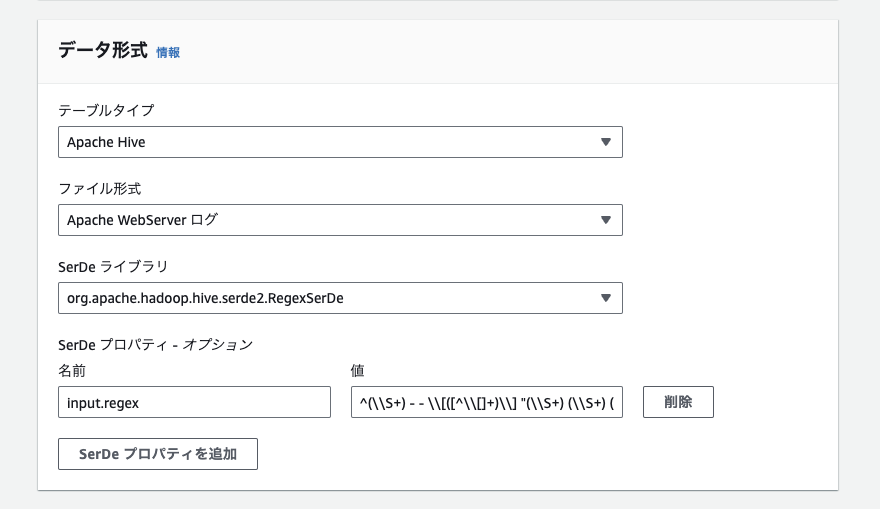Click the SerDe ライブラリ dropdown arrow

(x=606, y=298)
